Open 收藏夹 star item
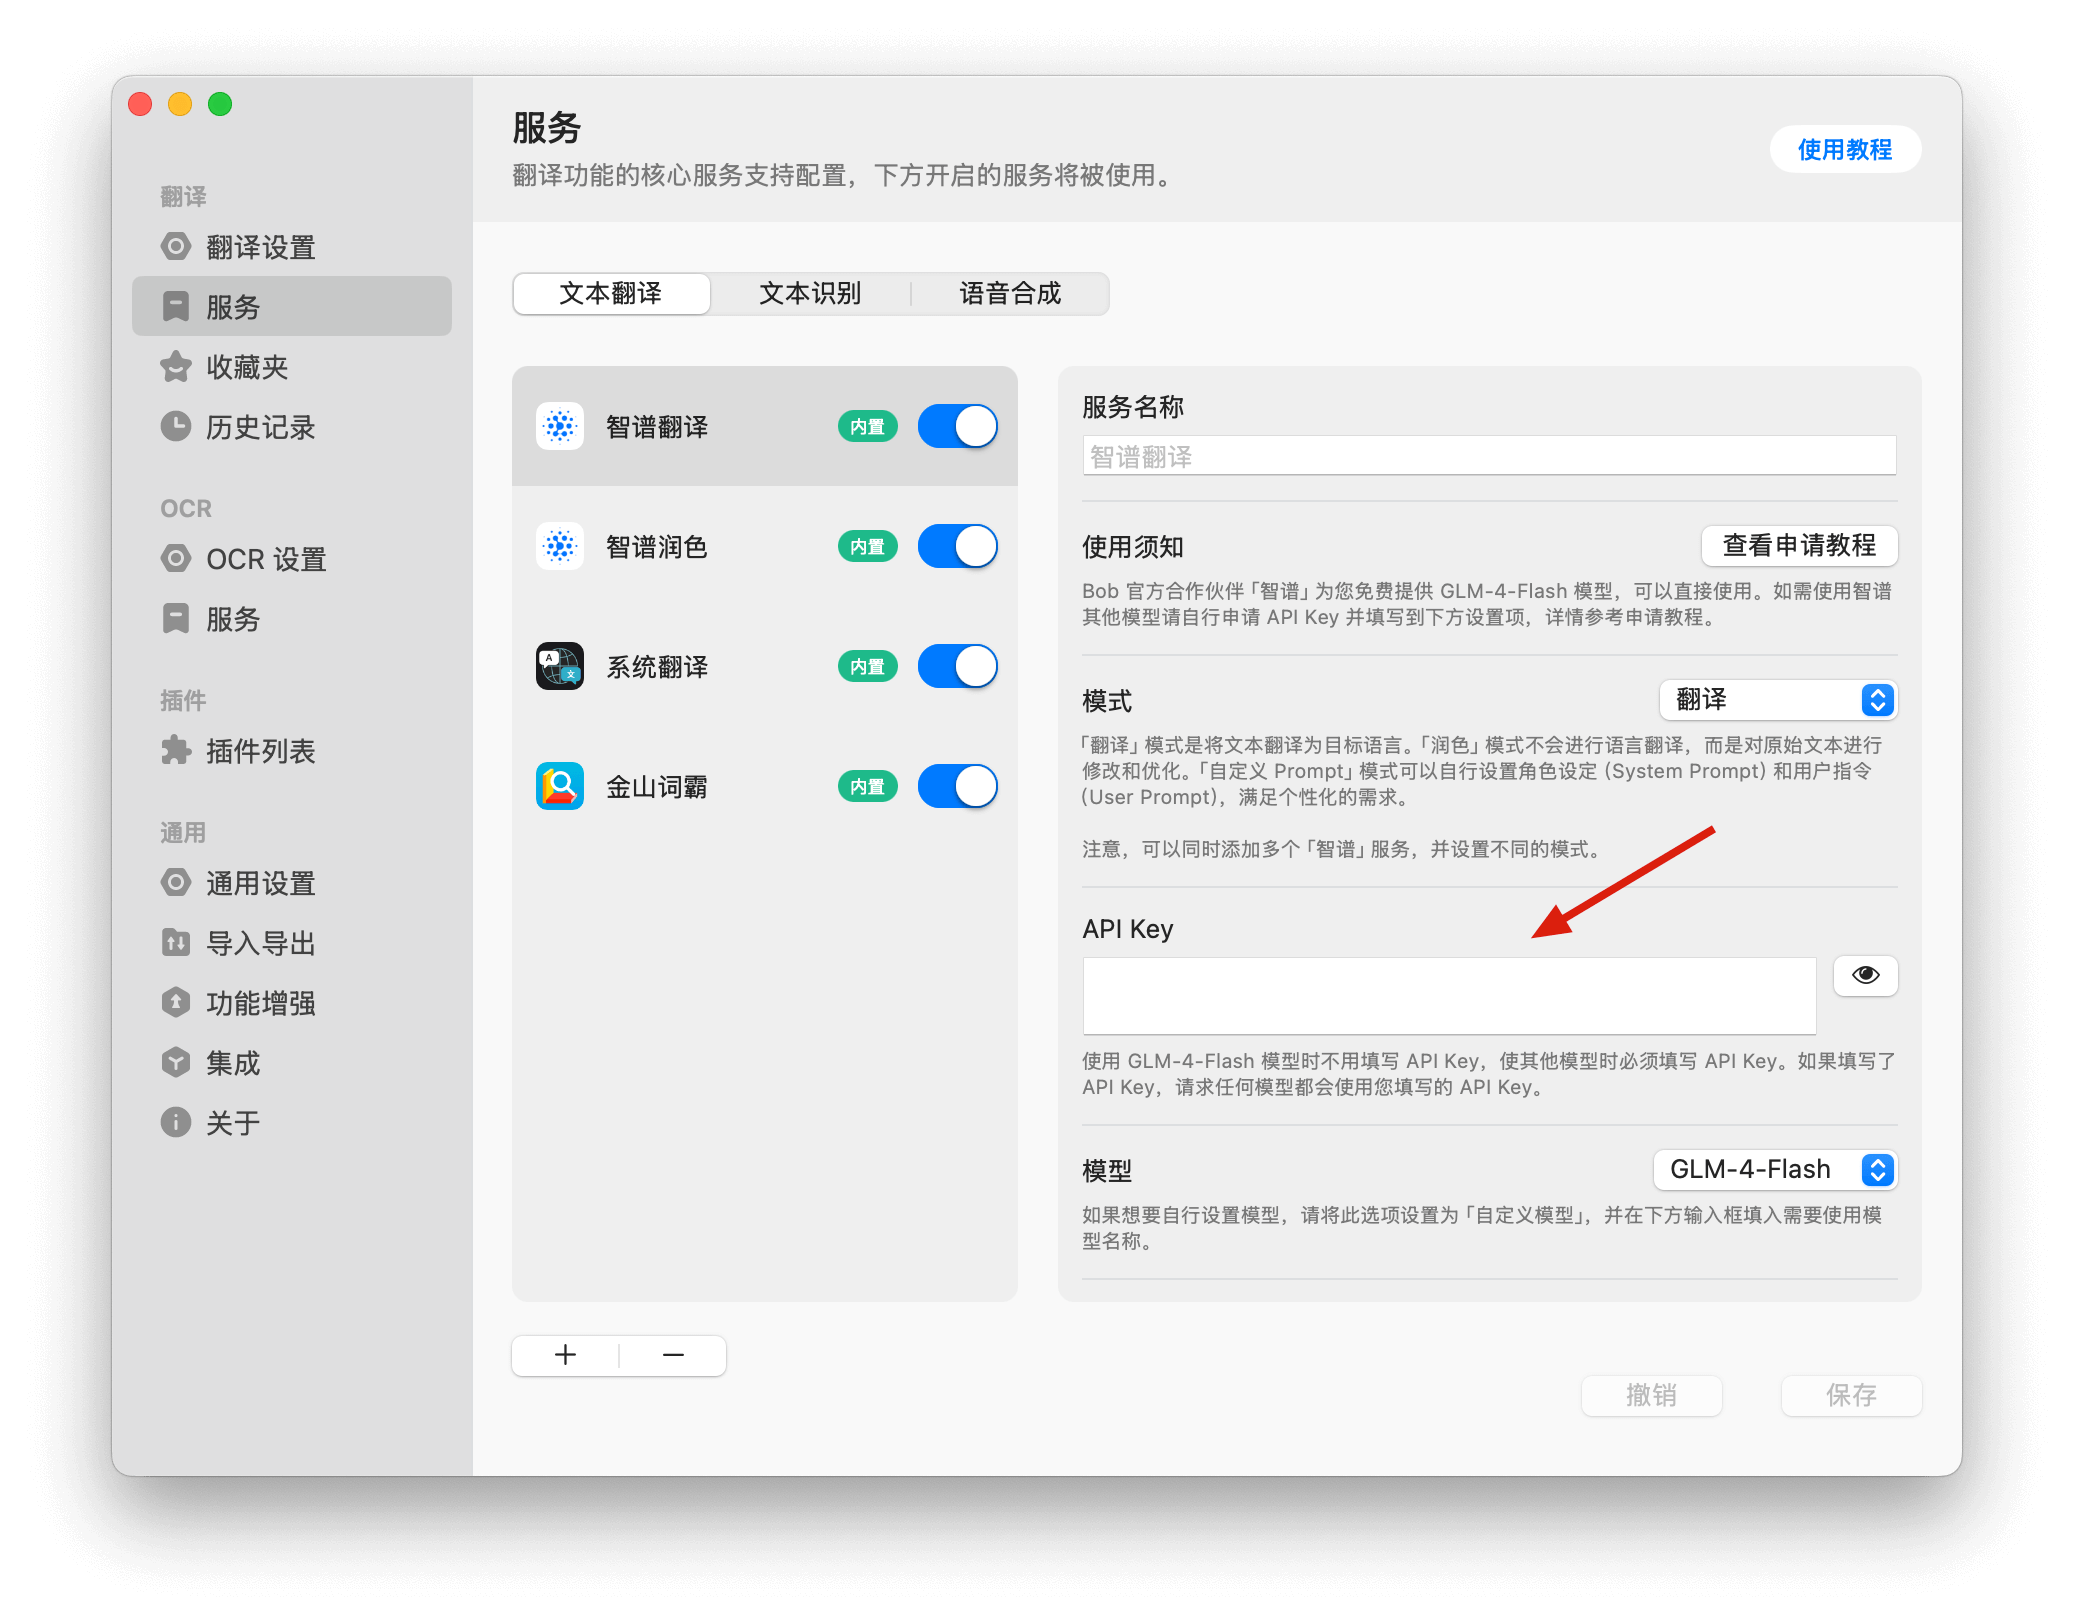Screen dimensions: 2074x1624 [x=290, y=367]
